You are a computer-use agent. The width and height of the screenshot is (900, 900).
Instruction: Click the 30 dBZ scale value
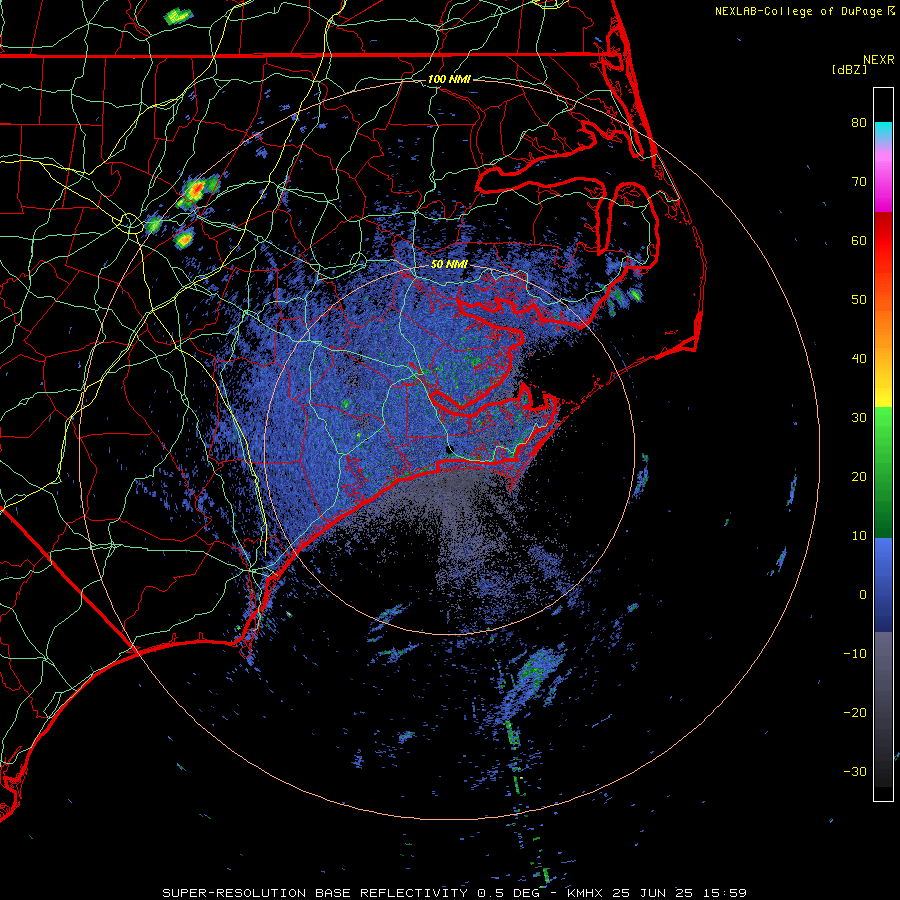click(859, 417)
